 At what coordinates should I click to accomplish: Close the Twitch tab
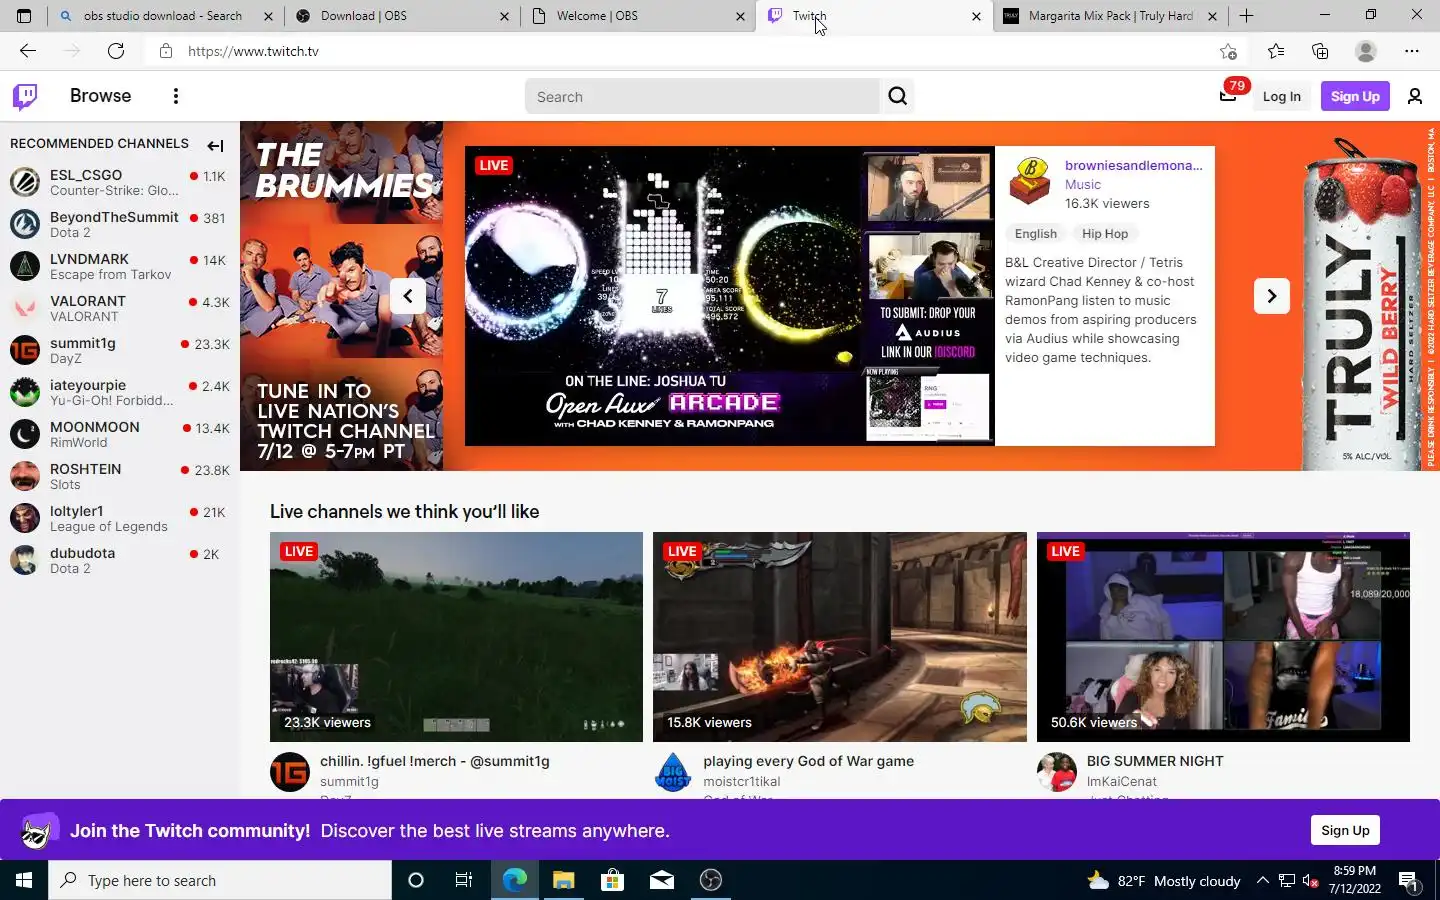coord(976,16)
